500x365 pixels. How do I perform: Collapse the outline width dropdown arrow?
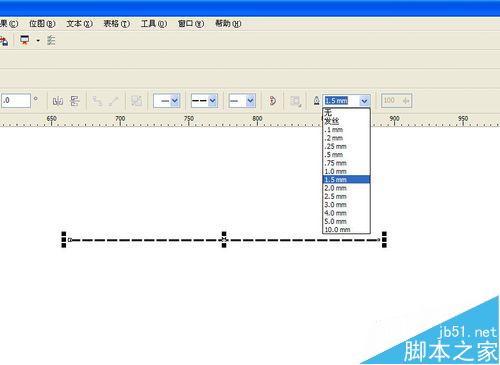click(365, 100)
